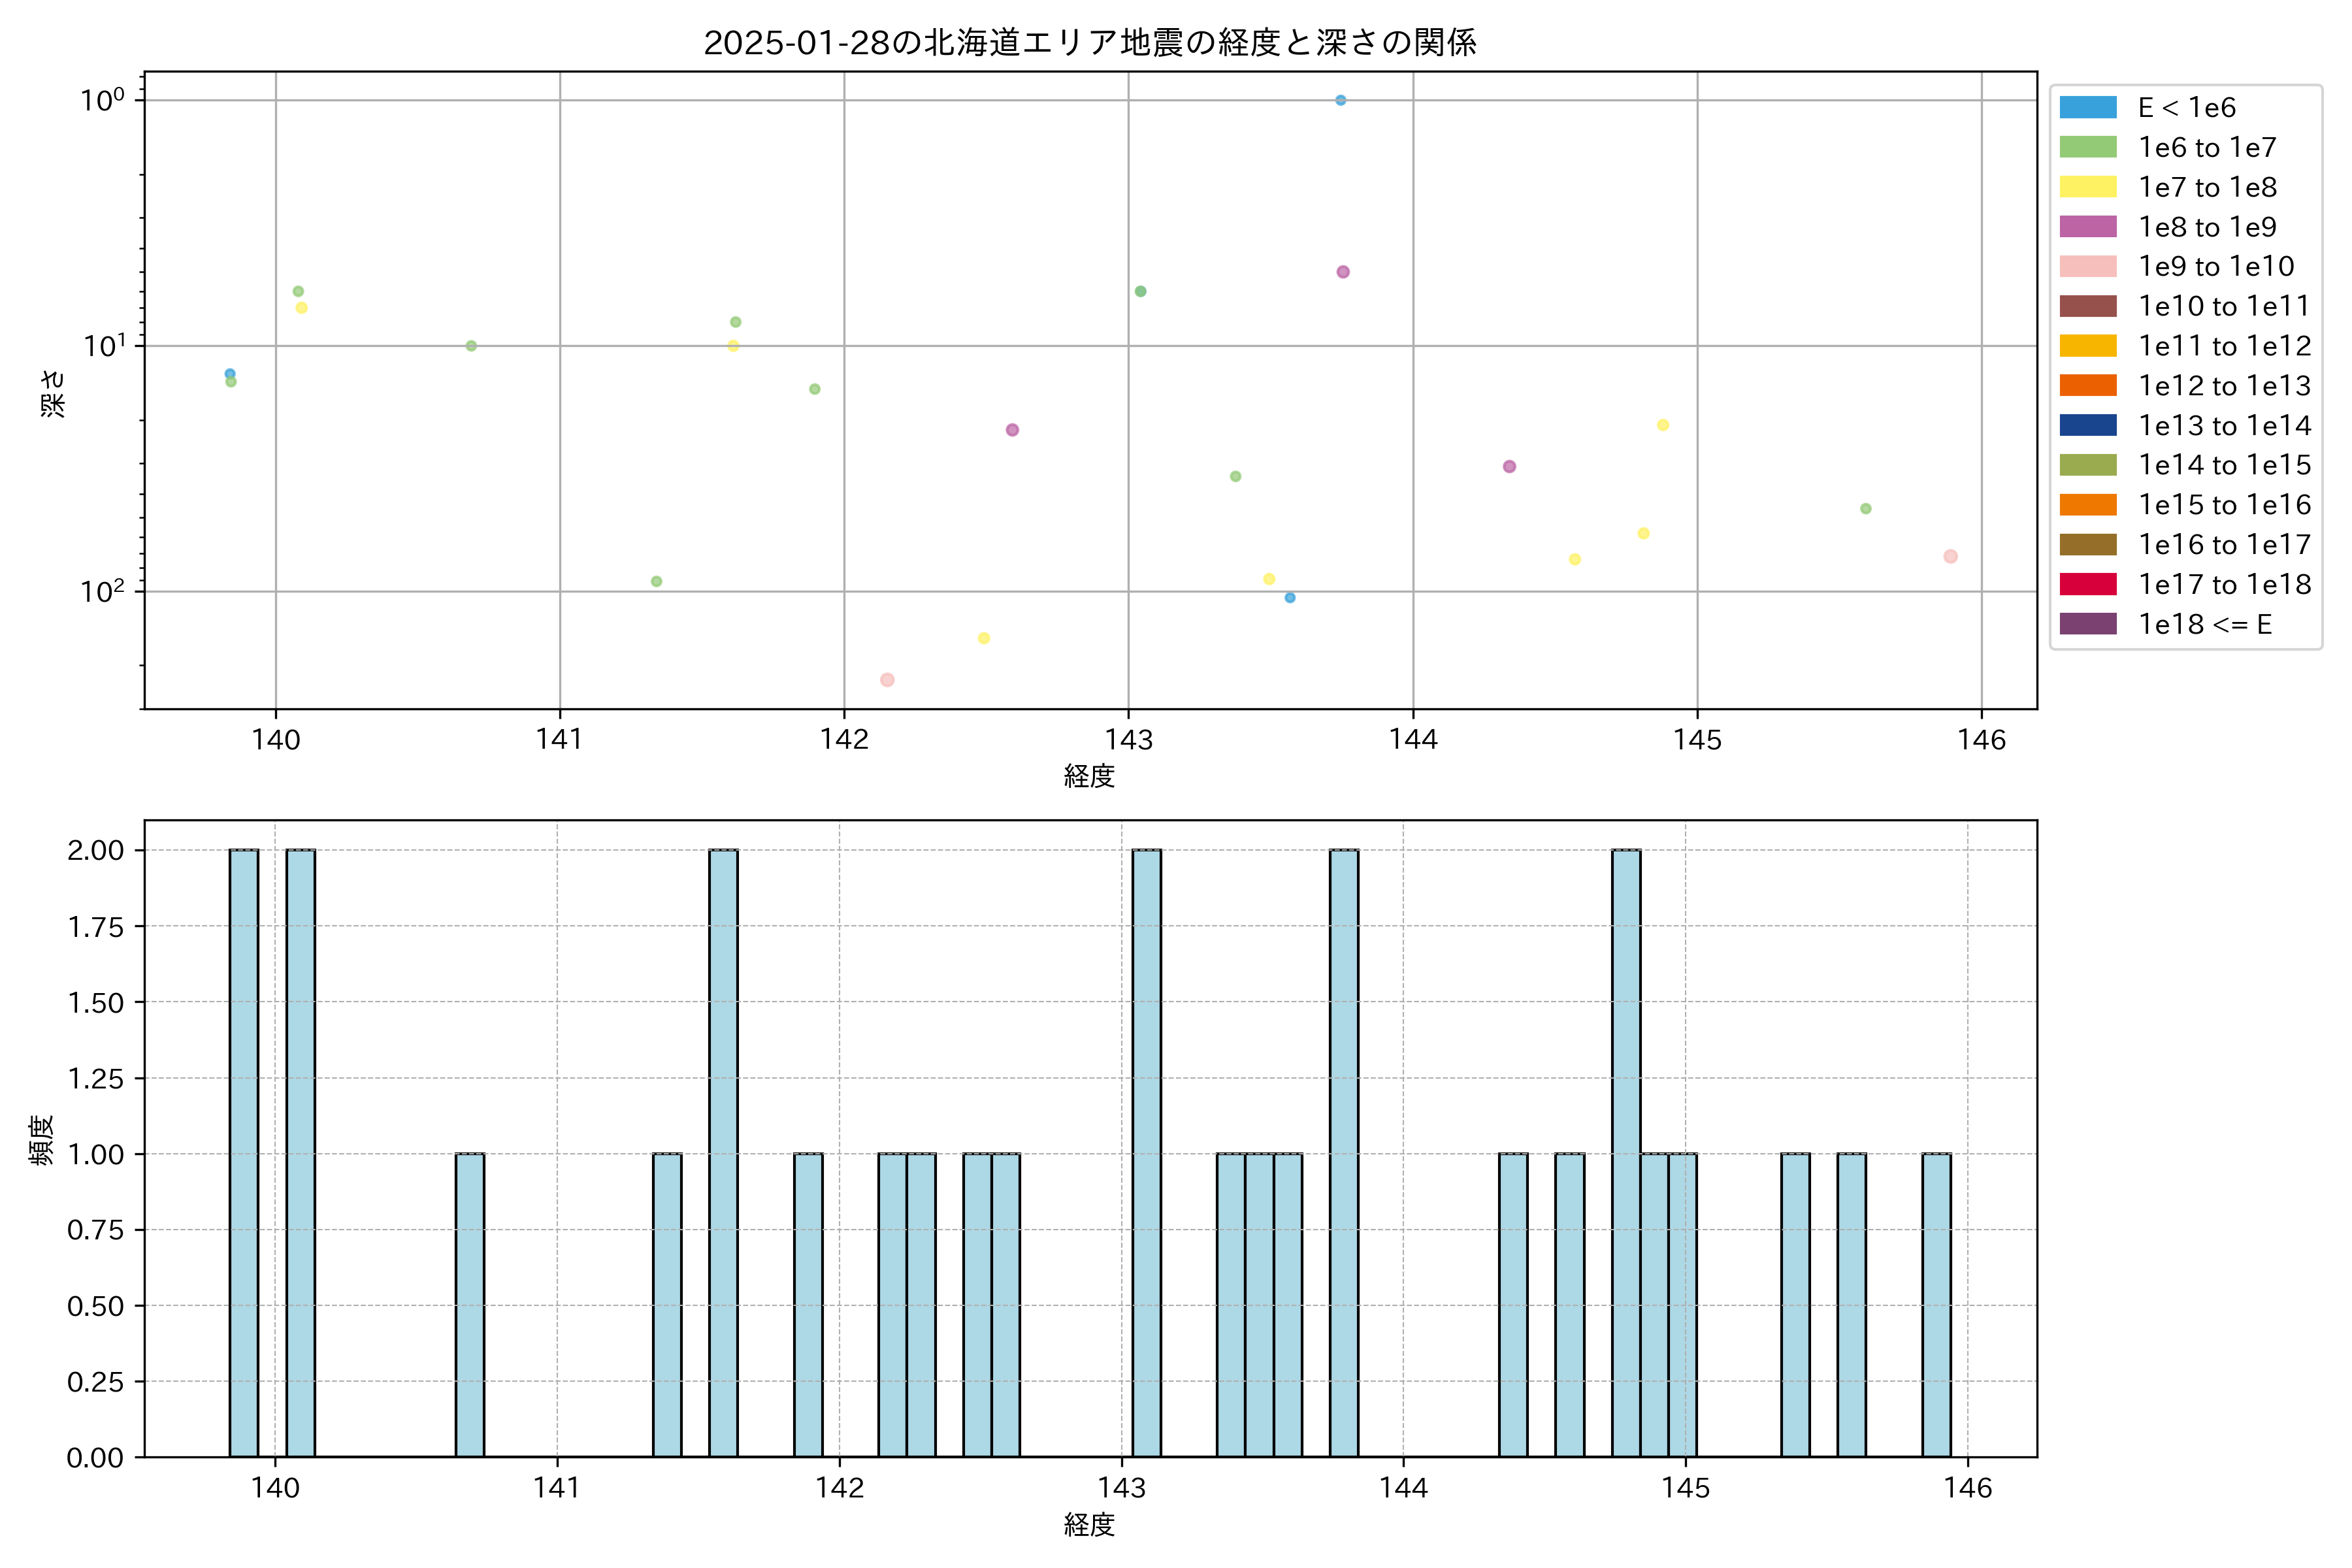Click the pink '1e9 to 1e10' legend swatch
This screenshot has width=2352, height=1568.
tap(2088, 267)
